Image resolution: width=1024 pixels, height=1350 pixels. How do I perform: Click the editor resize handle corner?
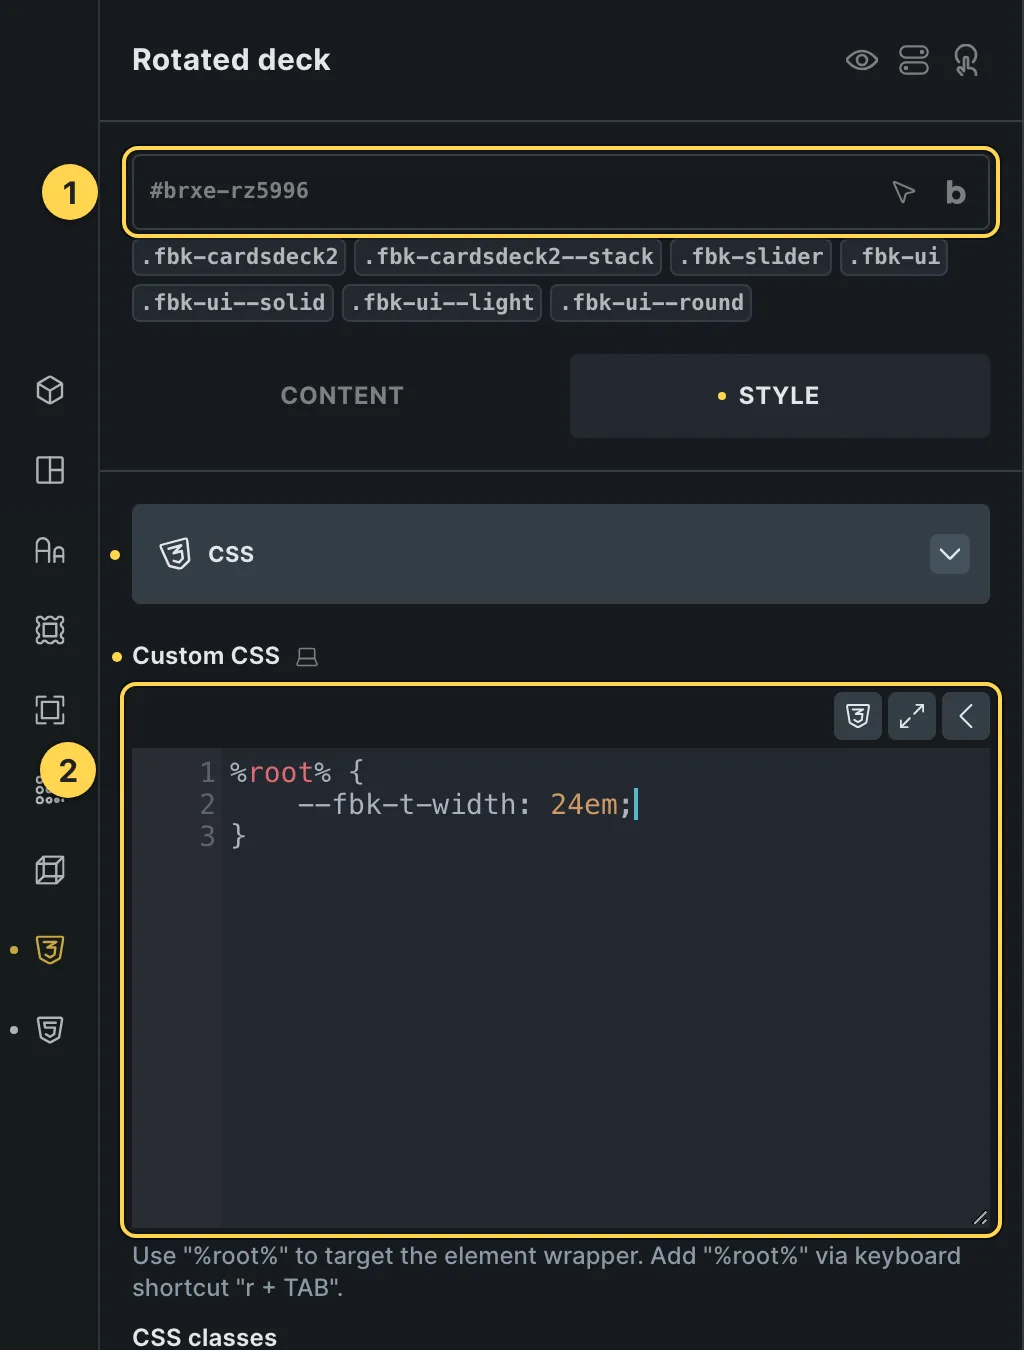click(x=980, y=1218)
